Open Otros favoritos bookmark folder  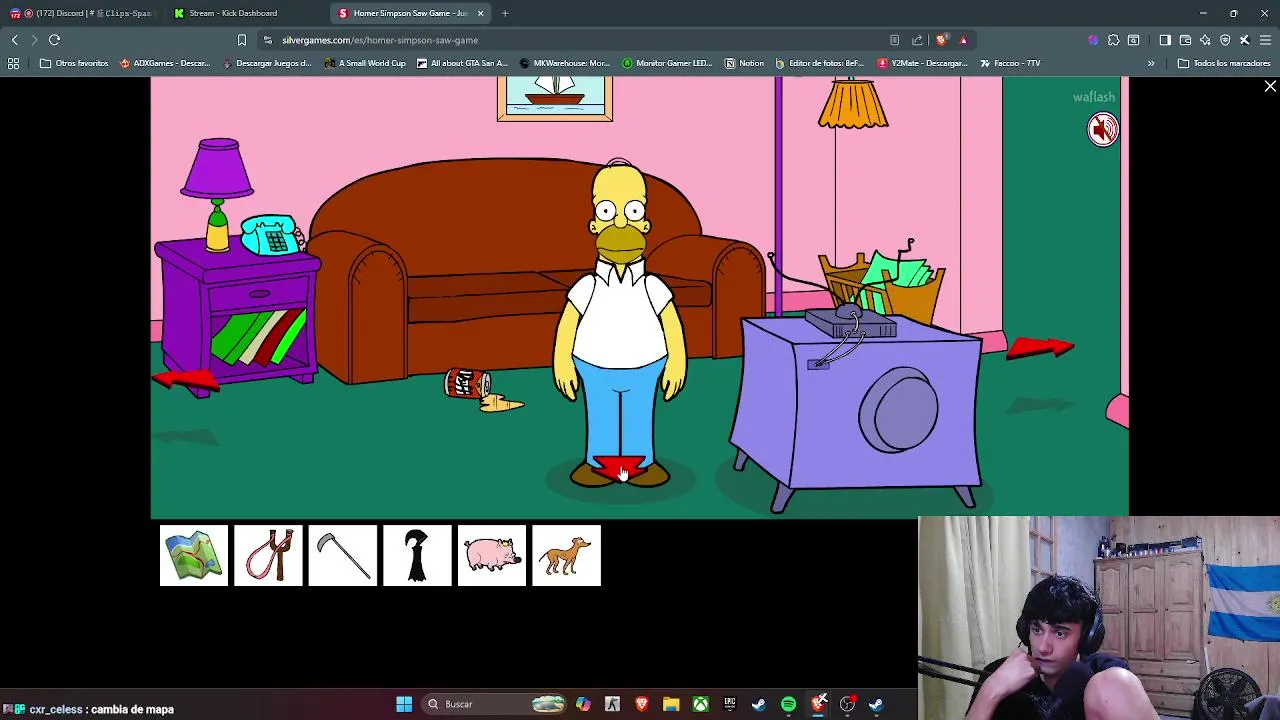click(x=74, y=63)
